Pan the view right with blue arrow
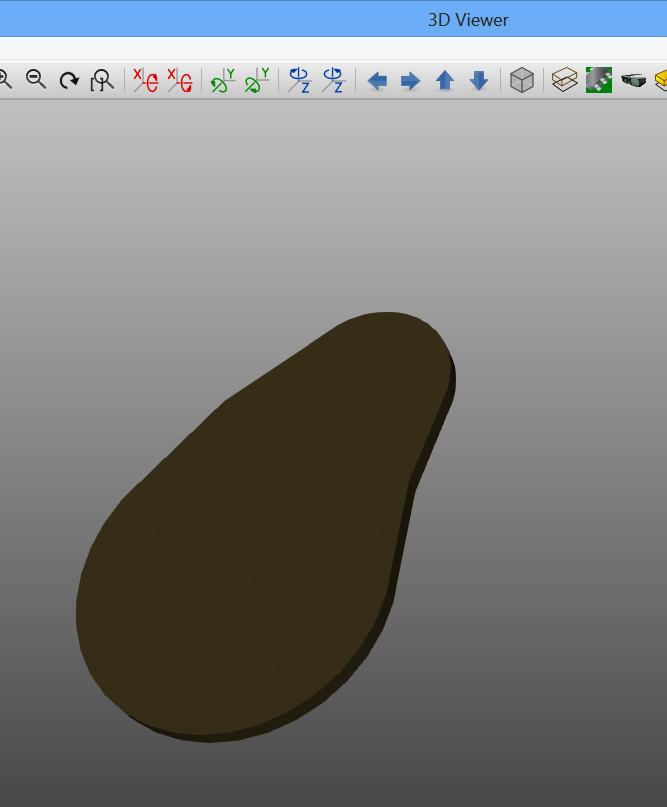 [x=410, y=81]
